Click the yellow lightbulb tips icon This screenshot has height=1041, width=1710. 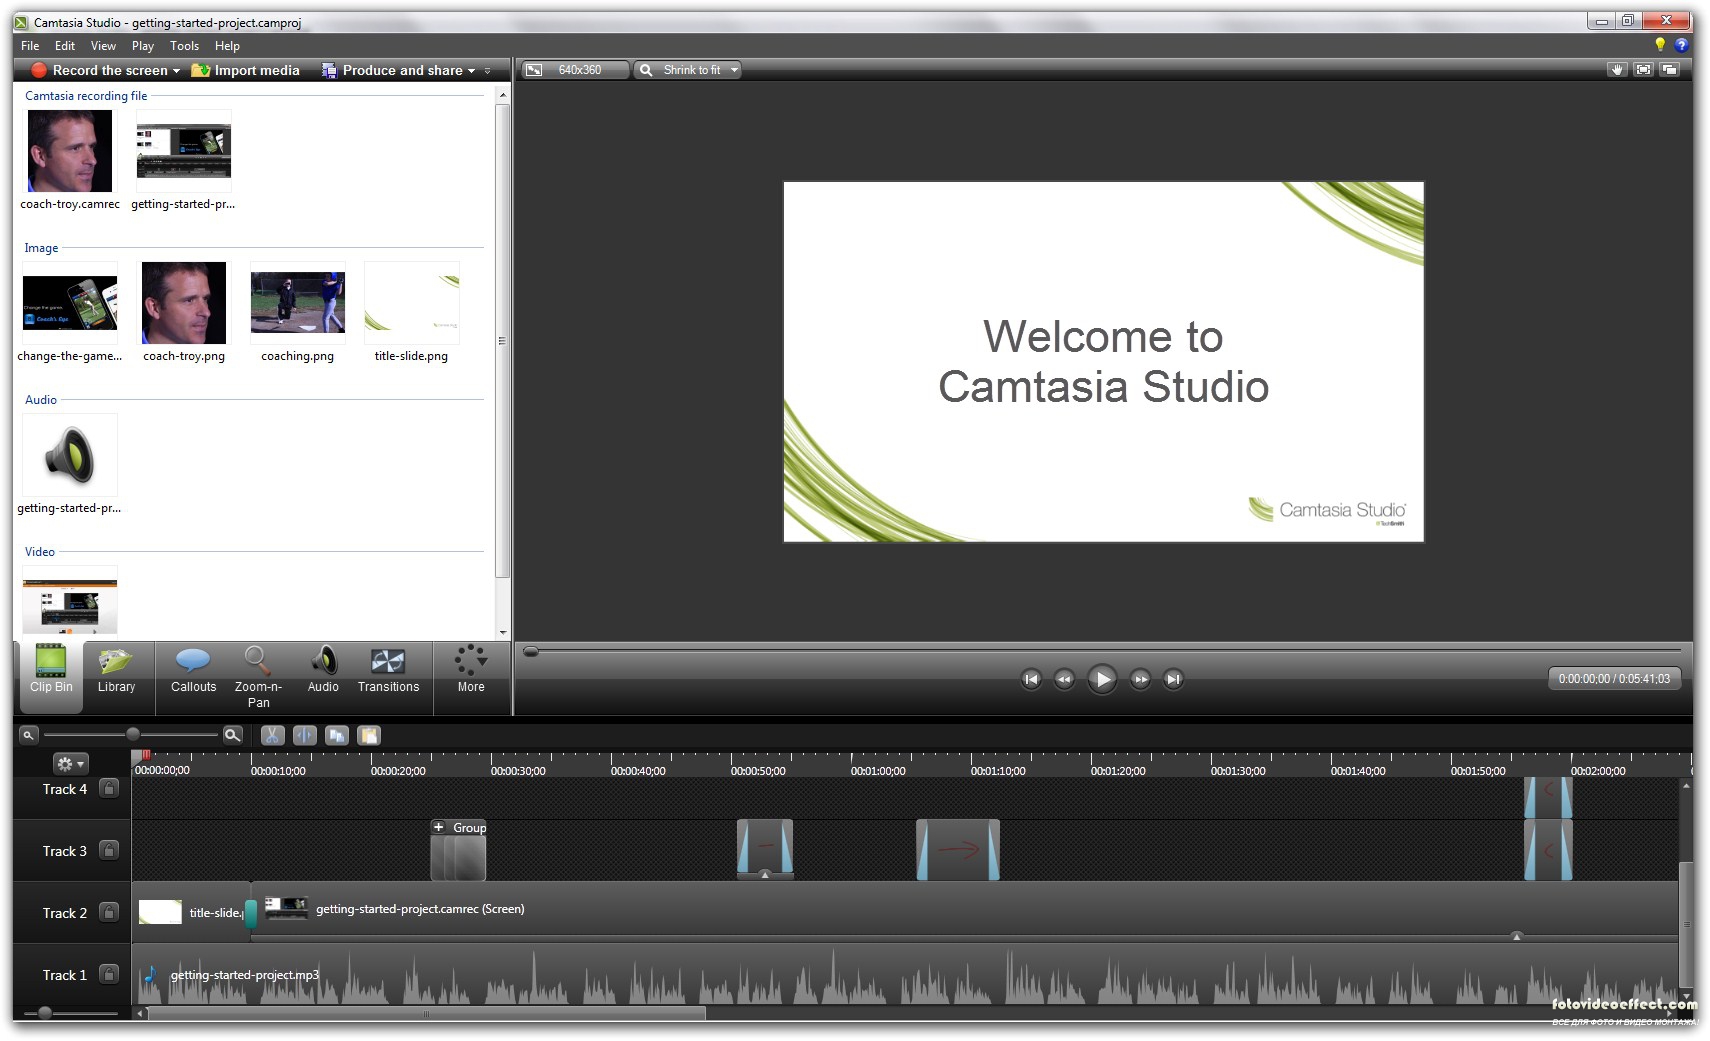pyautogui.click(x=1660, y=44)
